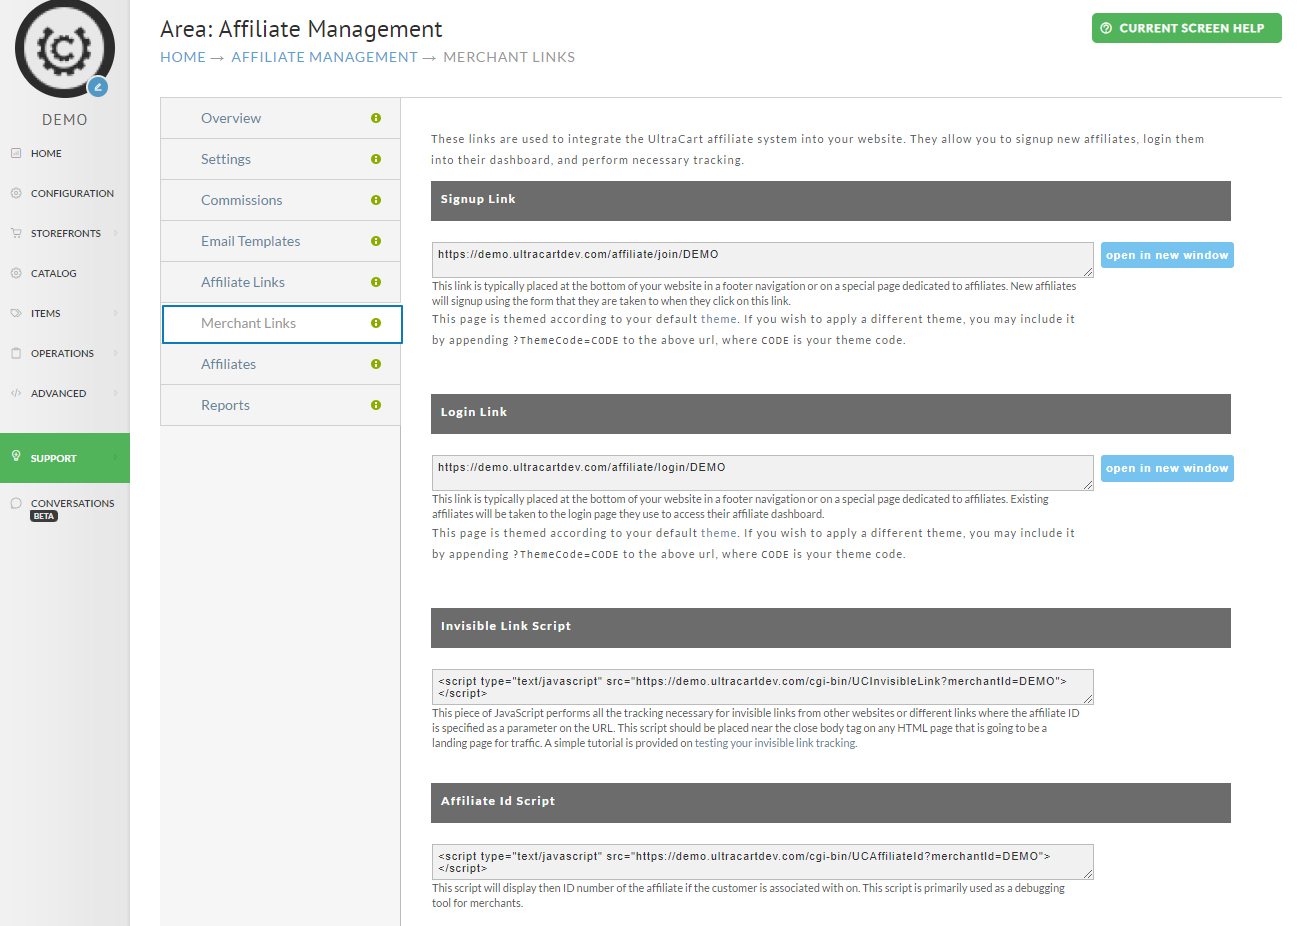Open the Commissions tab
The width and height of the screenshot is (1312, 926).
point(280,200)
